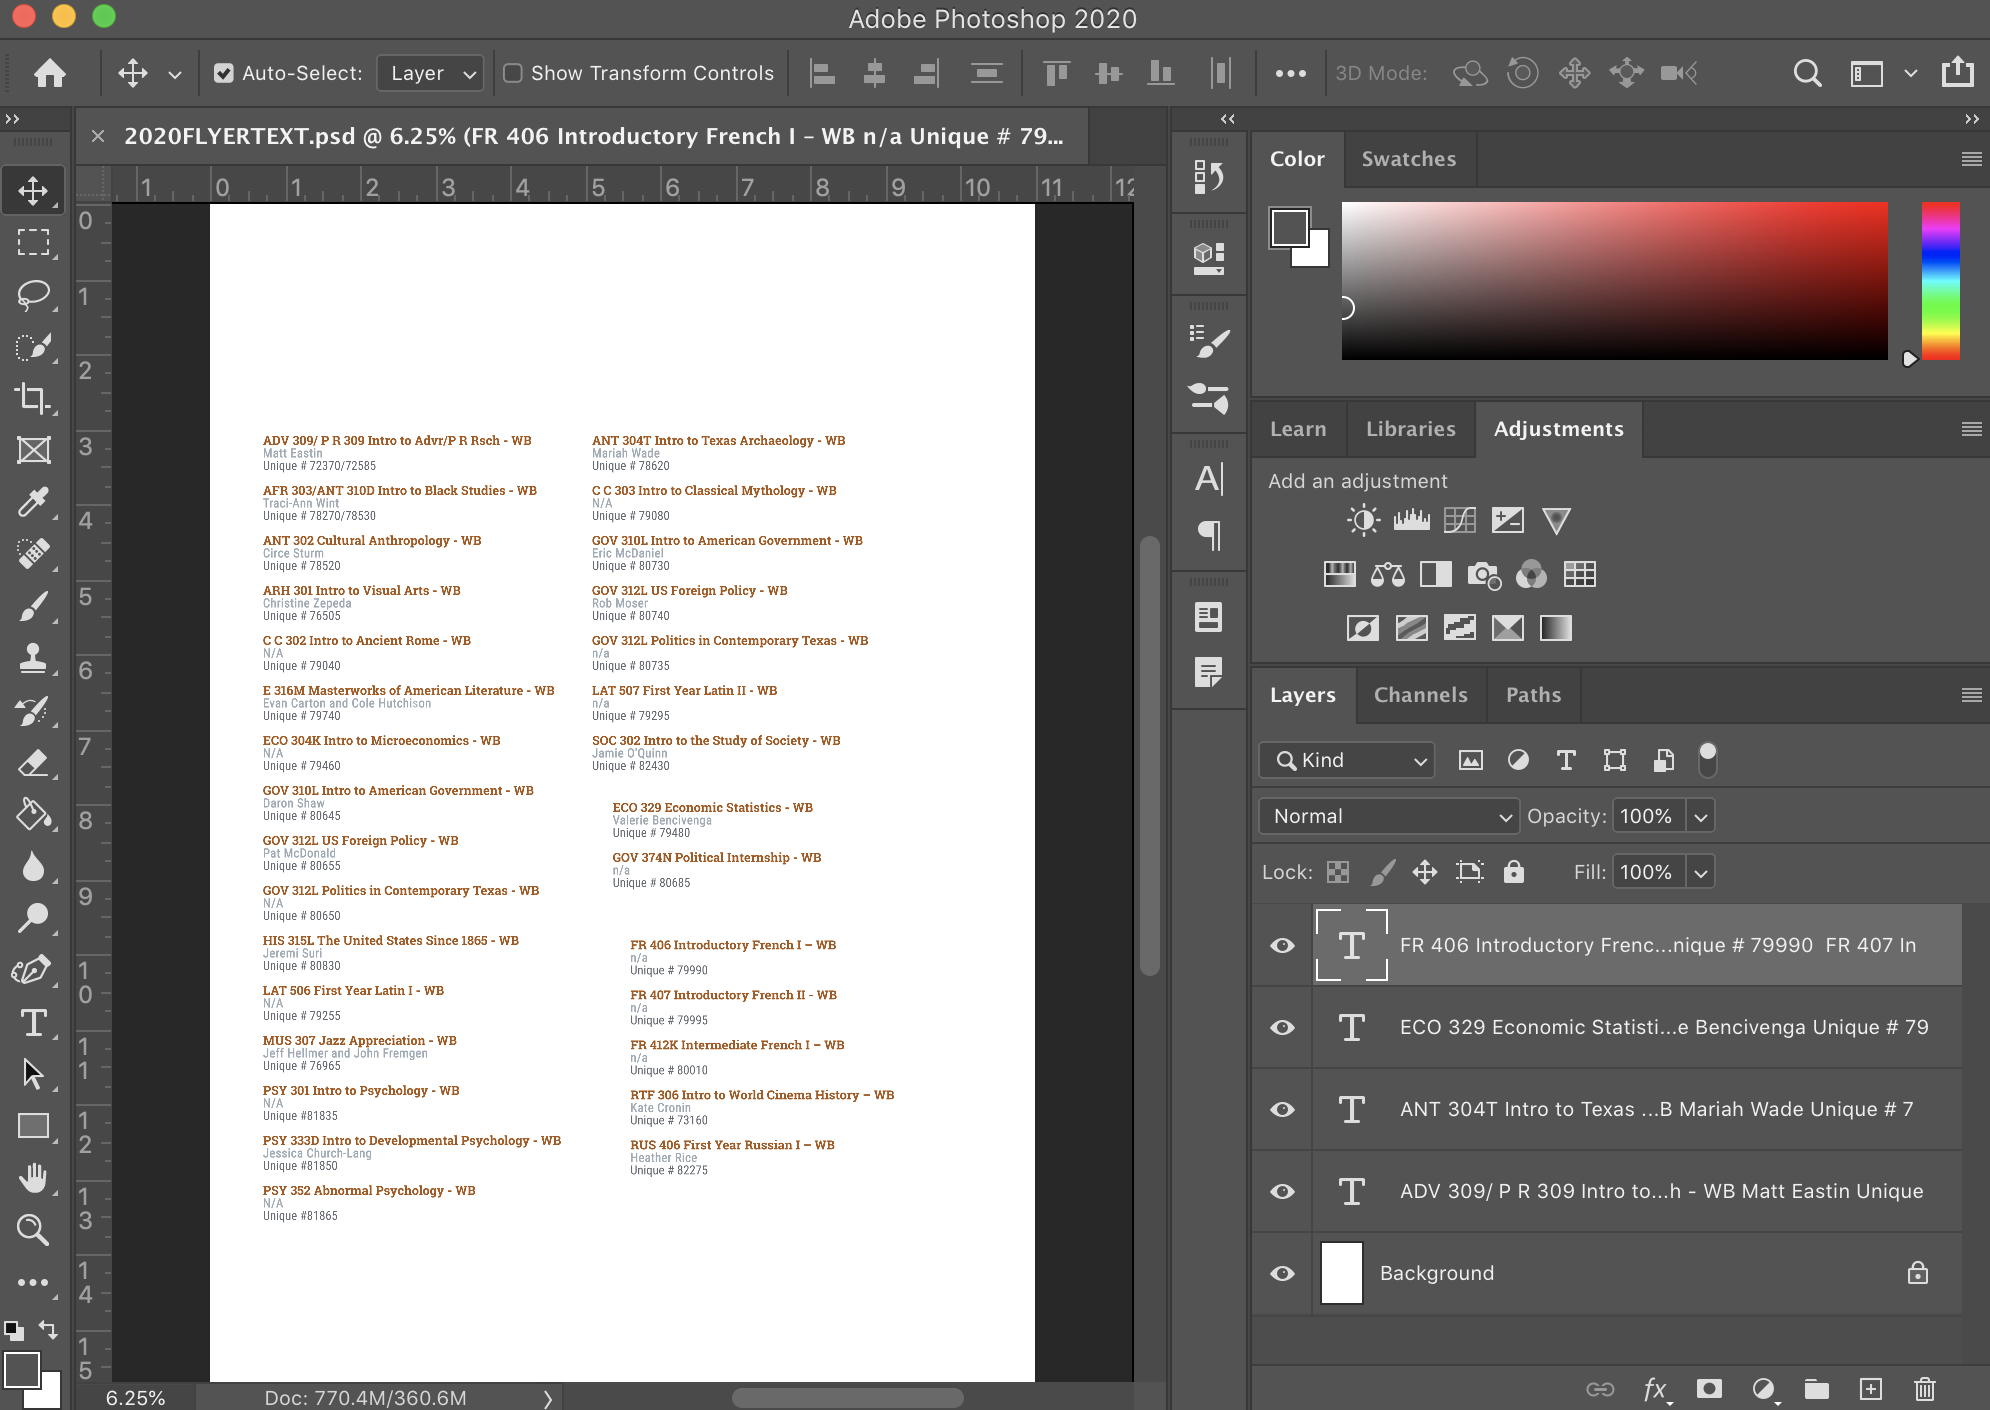Open the Swatches tab
This screenshot has height=1410, width=1990.
click(1408, 159)
